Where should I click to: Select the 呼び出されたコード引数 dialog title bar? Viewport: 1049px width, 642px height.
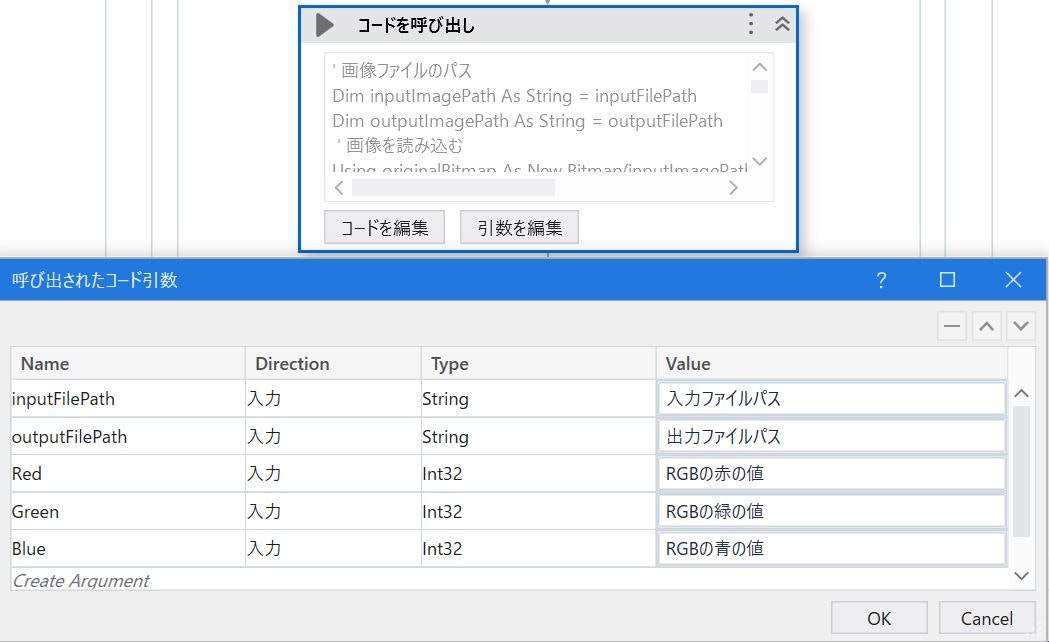click(x=400, y=281)
